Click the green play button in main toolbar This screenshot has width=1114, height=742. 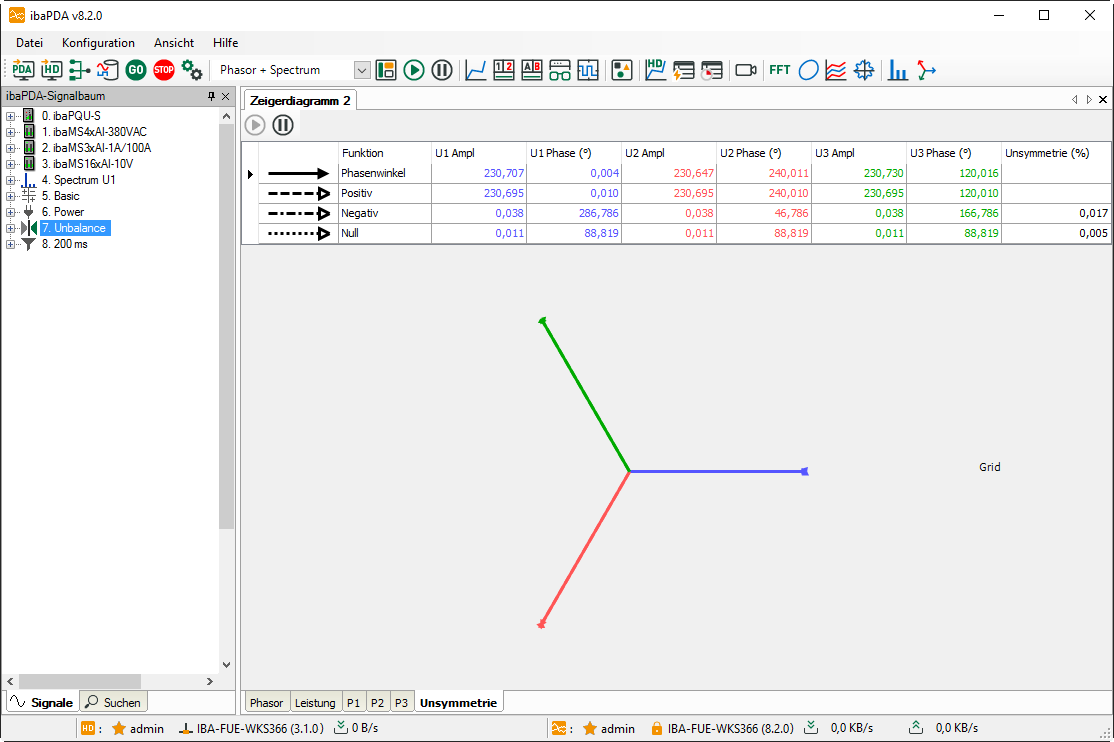(413, 70)
